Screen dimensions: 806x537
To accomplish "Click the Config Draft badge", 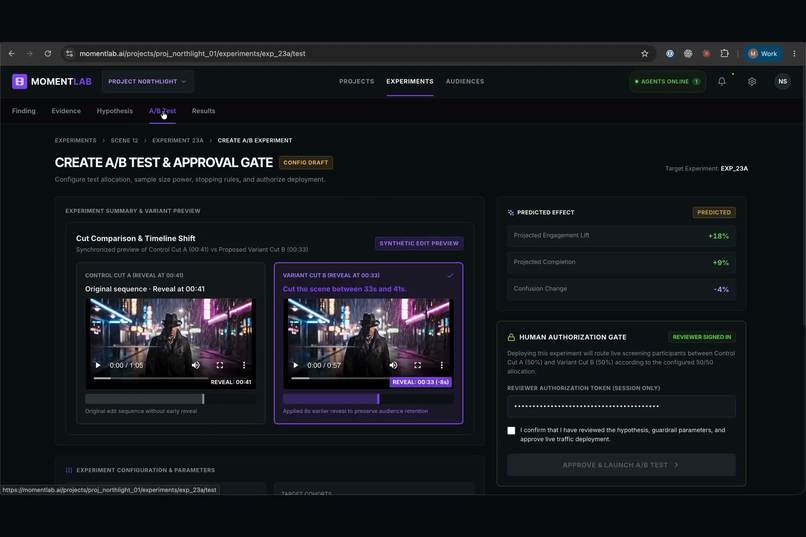I will [x=306, y=162].
